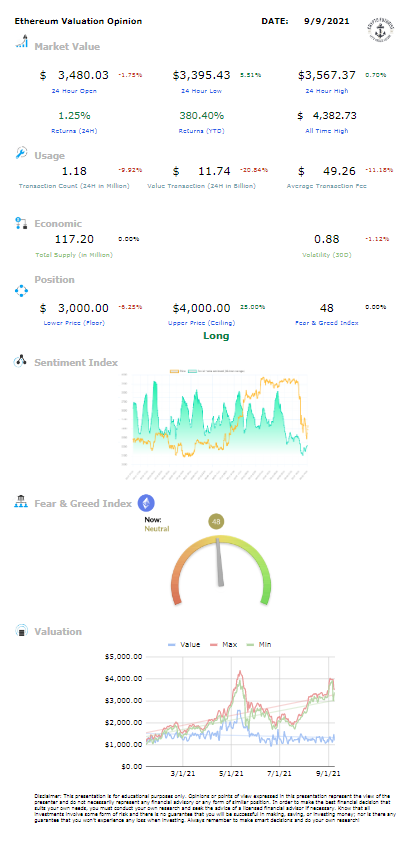The image size is (417, 842).
Task: Toggle the Max series in chart legend
Action: click(x=224, y=644)
